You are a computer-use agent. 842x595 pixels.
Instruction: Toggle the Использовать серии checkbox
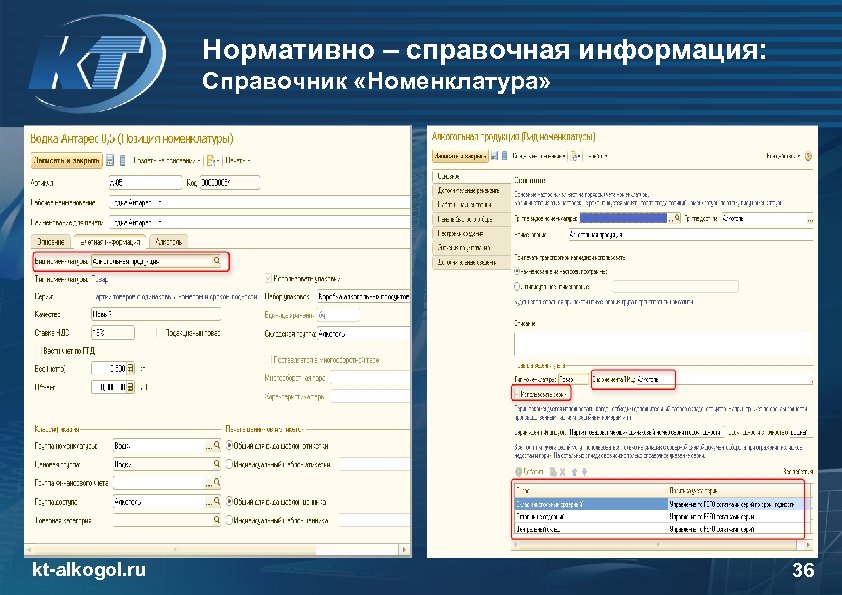point(517,394)
